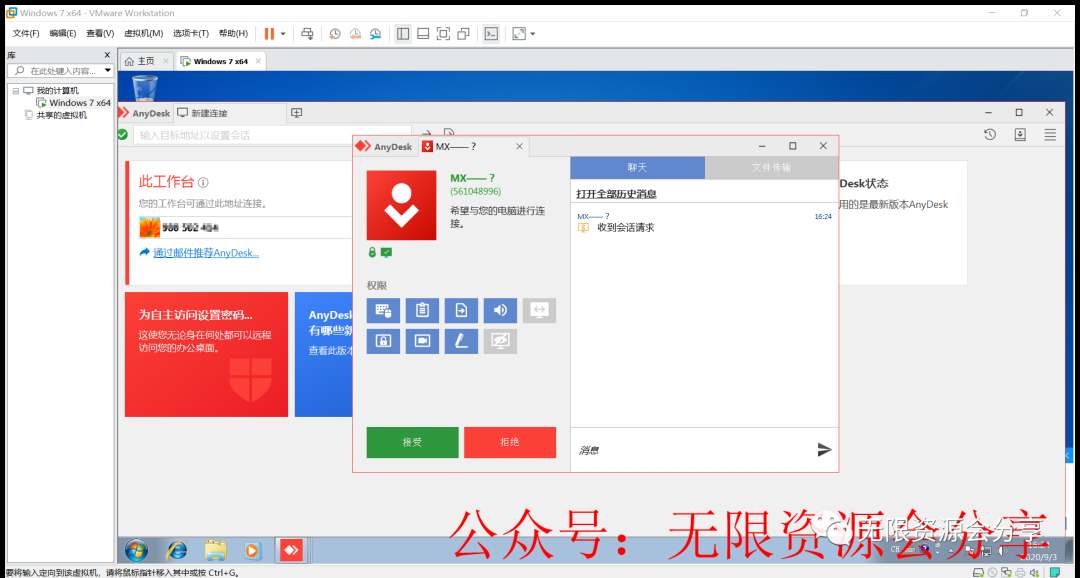1080x578 pixels.
Task: Enter full screen mode icon
Action: [444, 34]
